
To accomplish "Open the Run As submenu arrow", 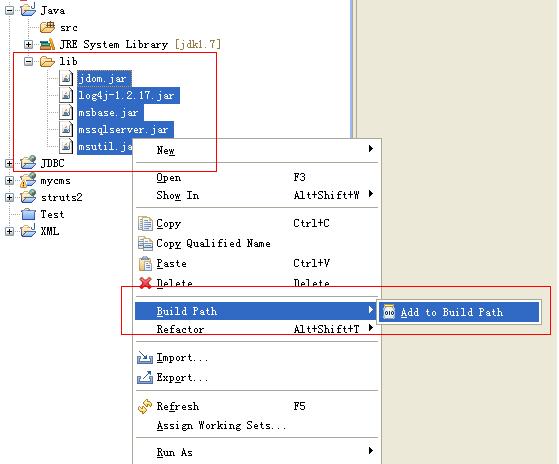I will pyautogui.click(x=371, y=451).
